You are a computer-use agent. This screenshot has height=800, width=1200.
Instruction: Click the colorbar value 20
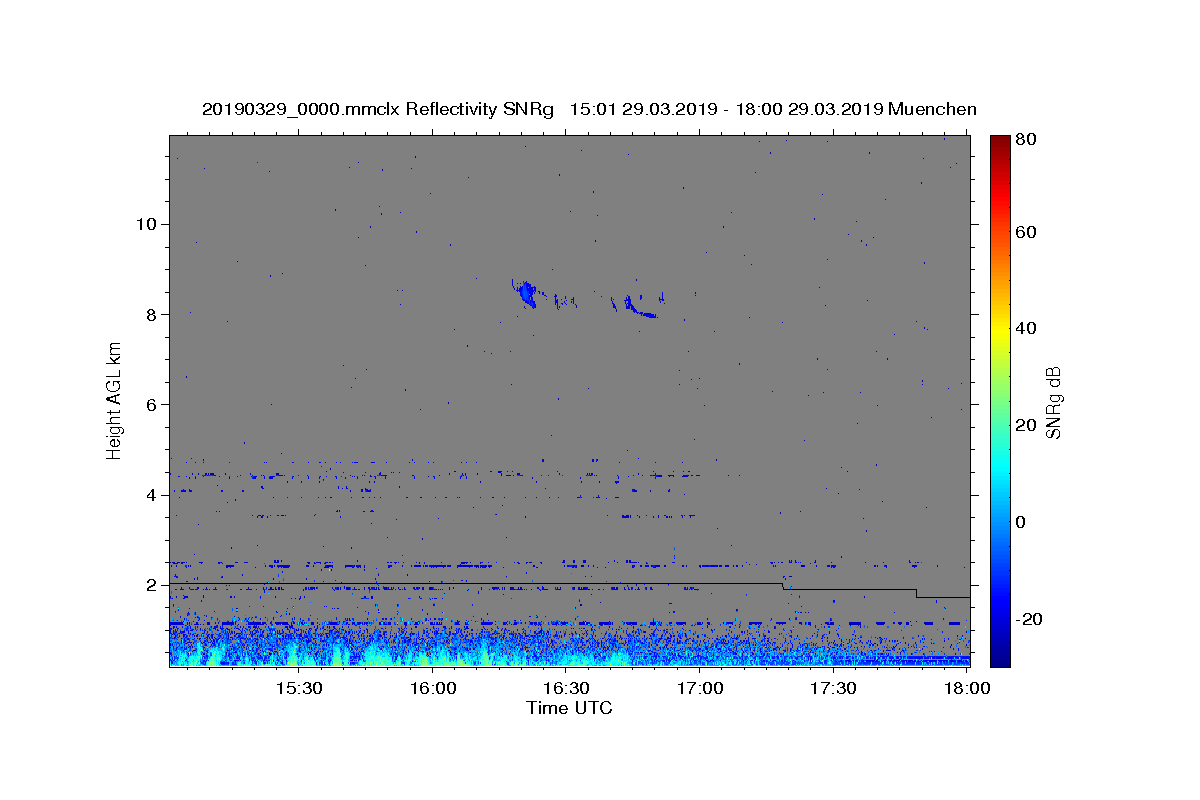click(1026, 425)
